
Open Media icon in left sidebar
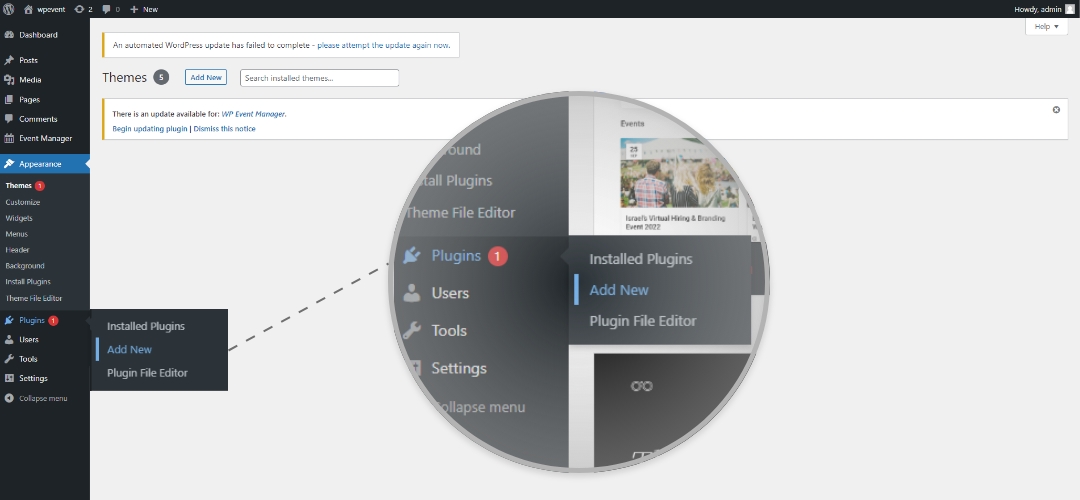(9, 80)
